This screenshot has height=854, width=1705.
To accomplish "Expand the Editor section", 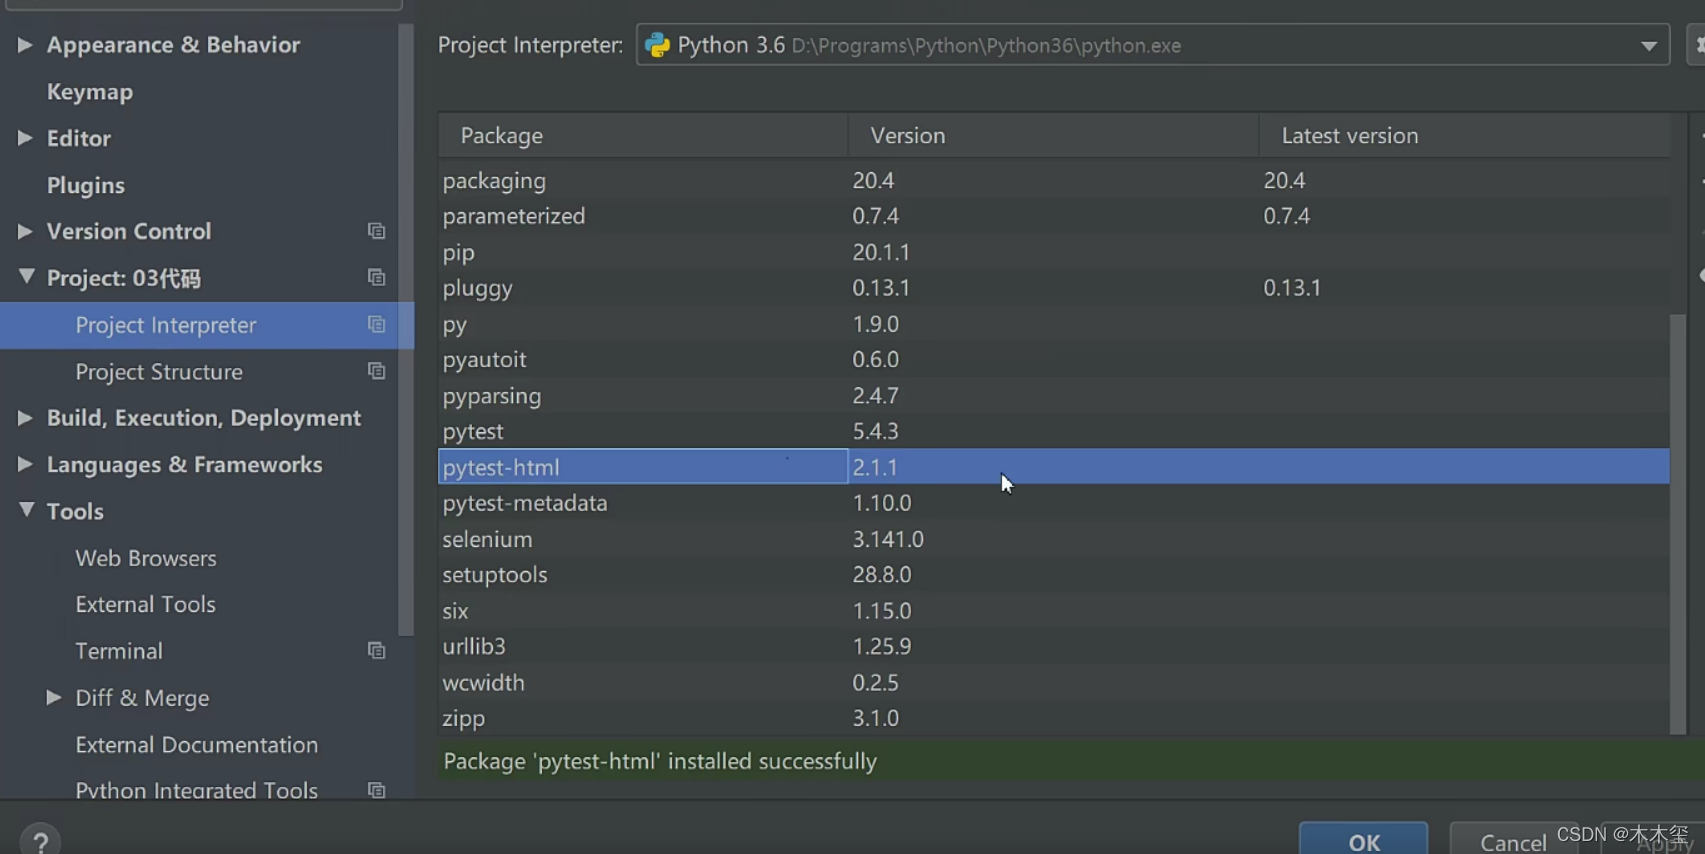I will pyautogui.click(x=25, y=138).
